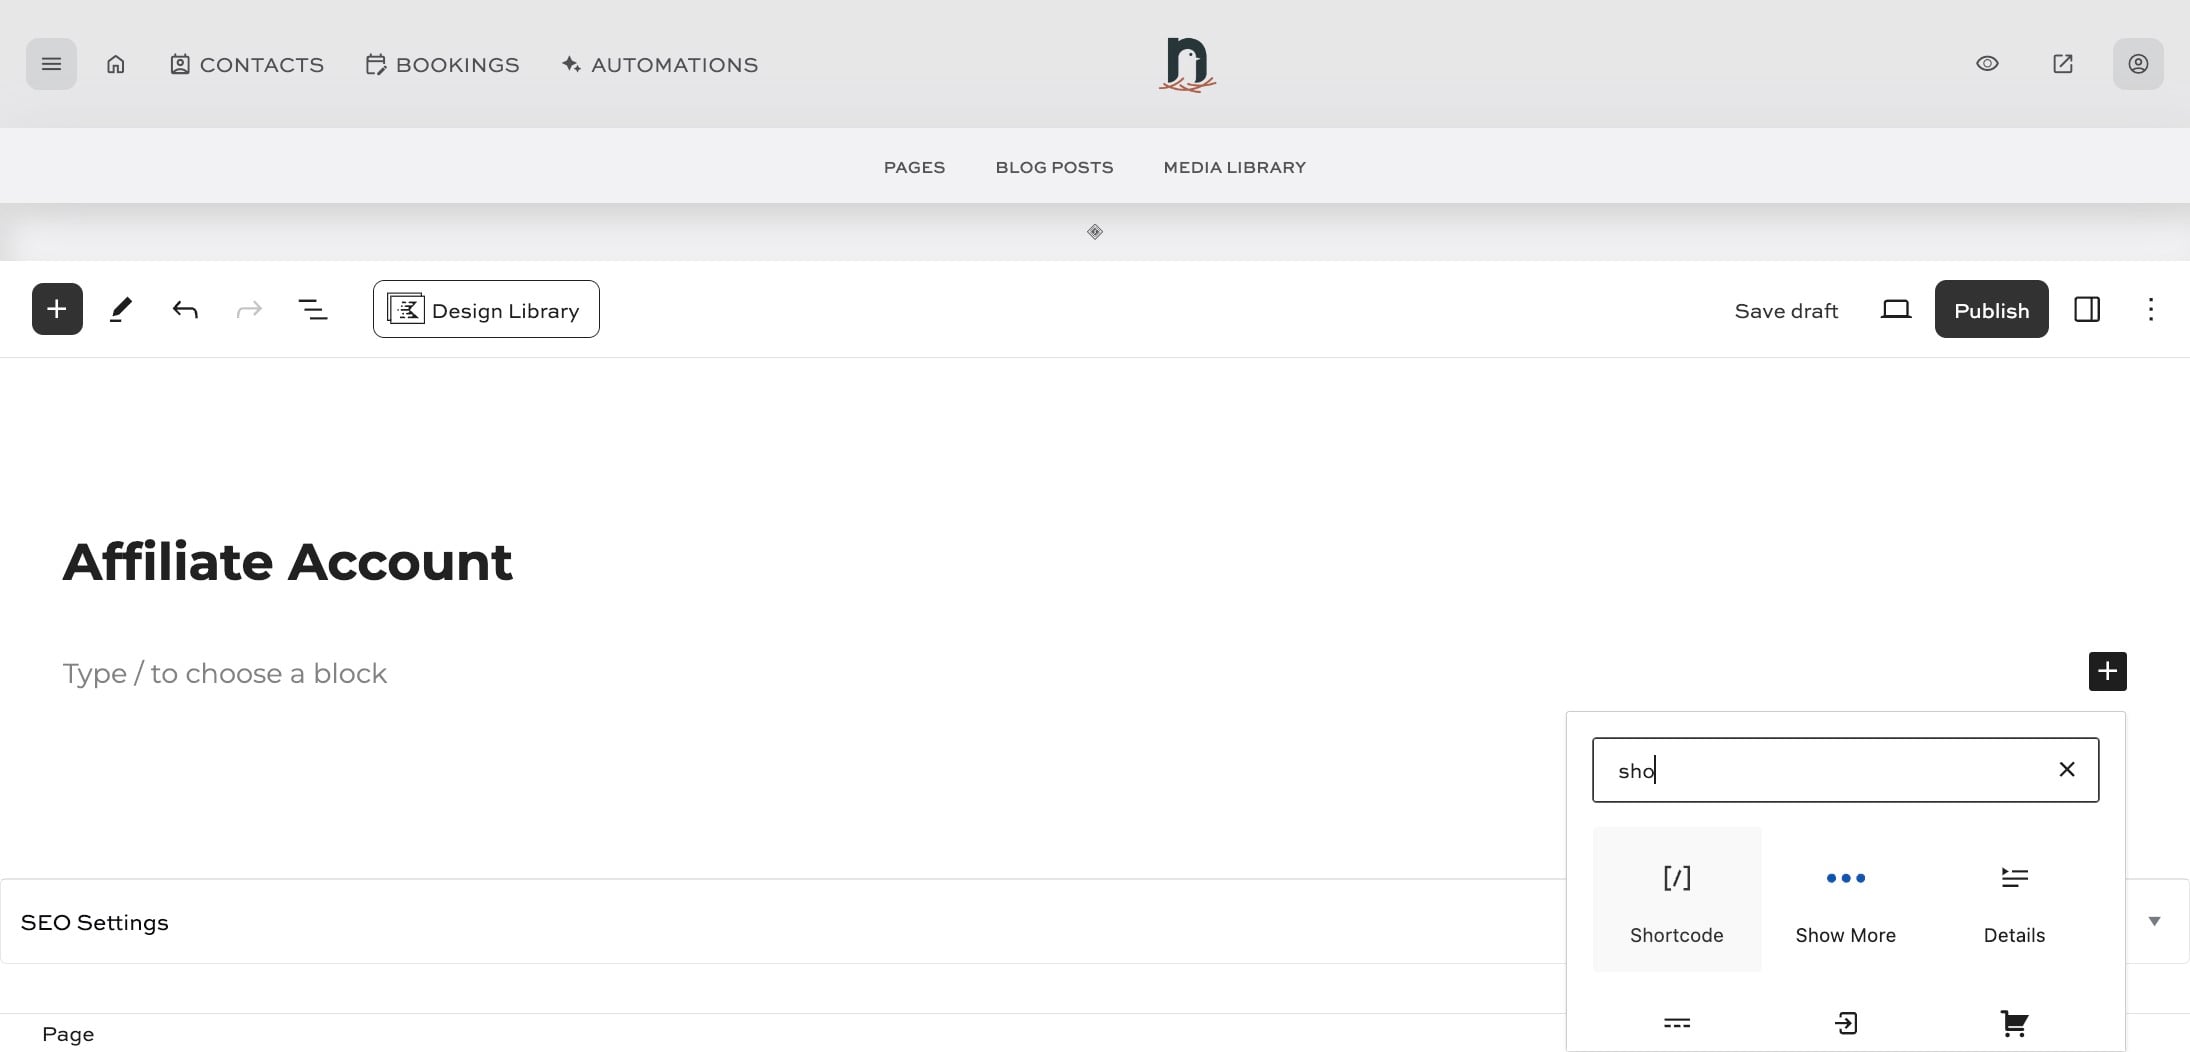2190x1052 pixels.
Task: Toggle the settings sidebar panel icon
Action: click(x=2087, y=308)
